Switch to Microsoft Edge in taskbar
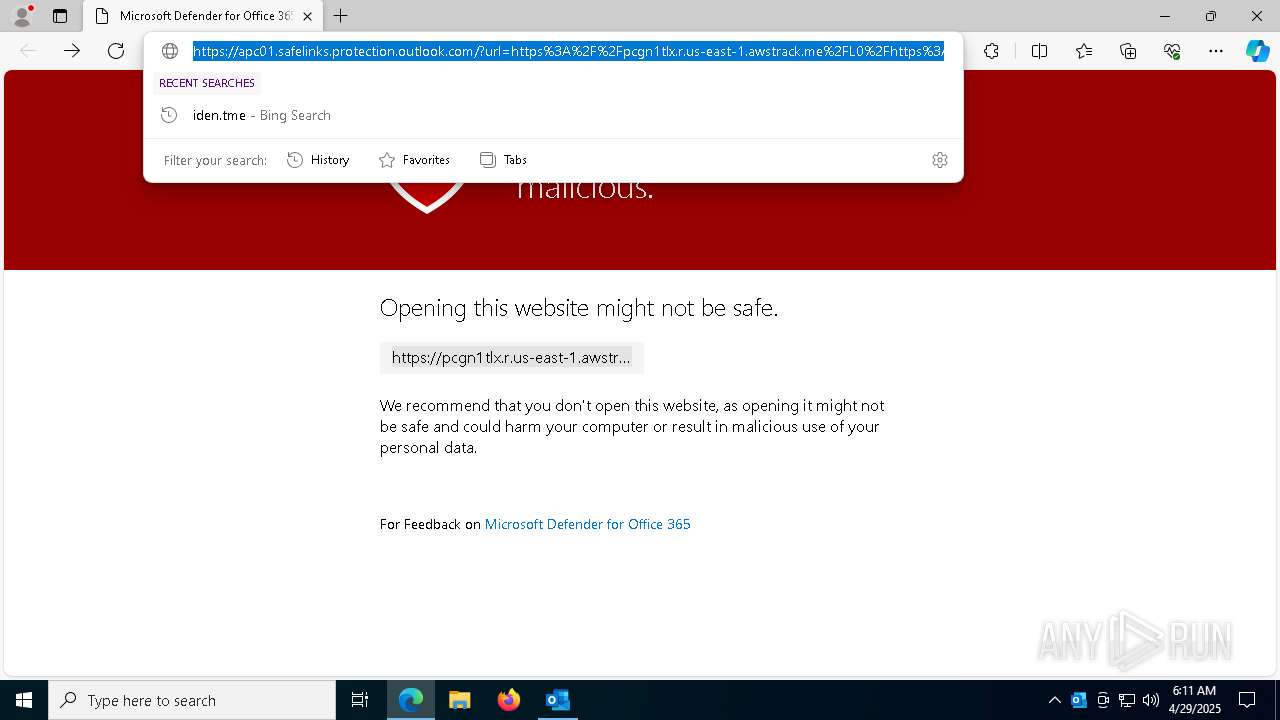This screenshot has height=720, width=1280. (411, 700)
